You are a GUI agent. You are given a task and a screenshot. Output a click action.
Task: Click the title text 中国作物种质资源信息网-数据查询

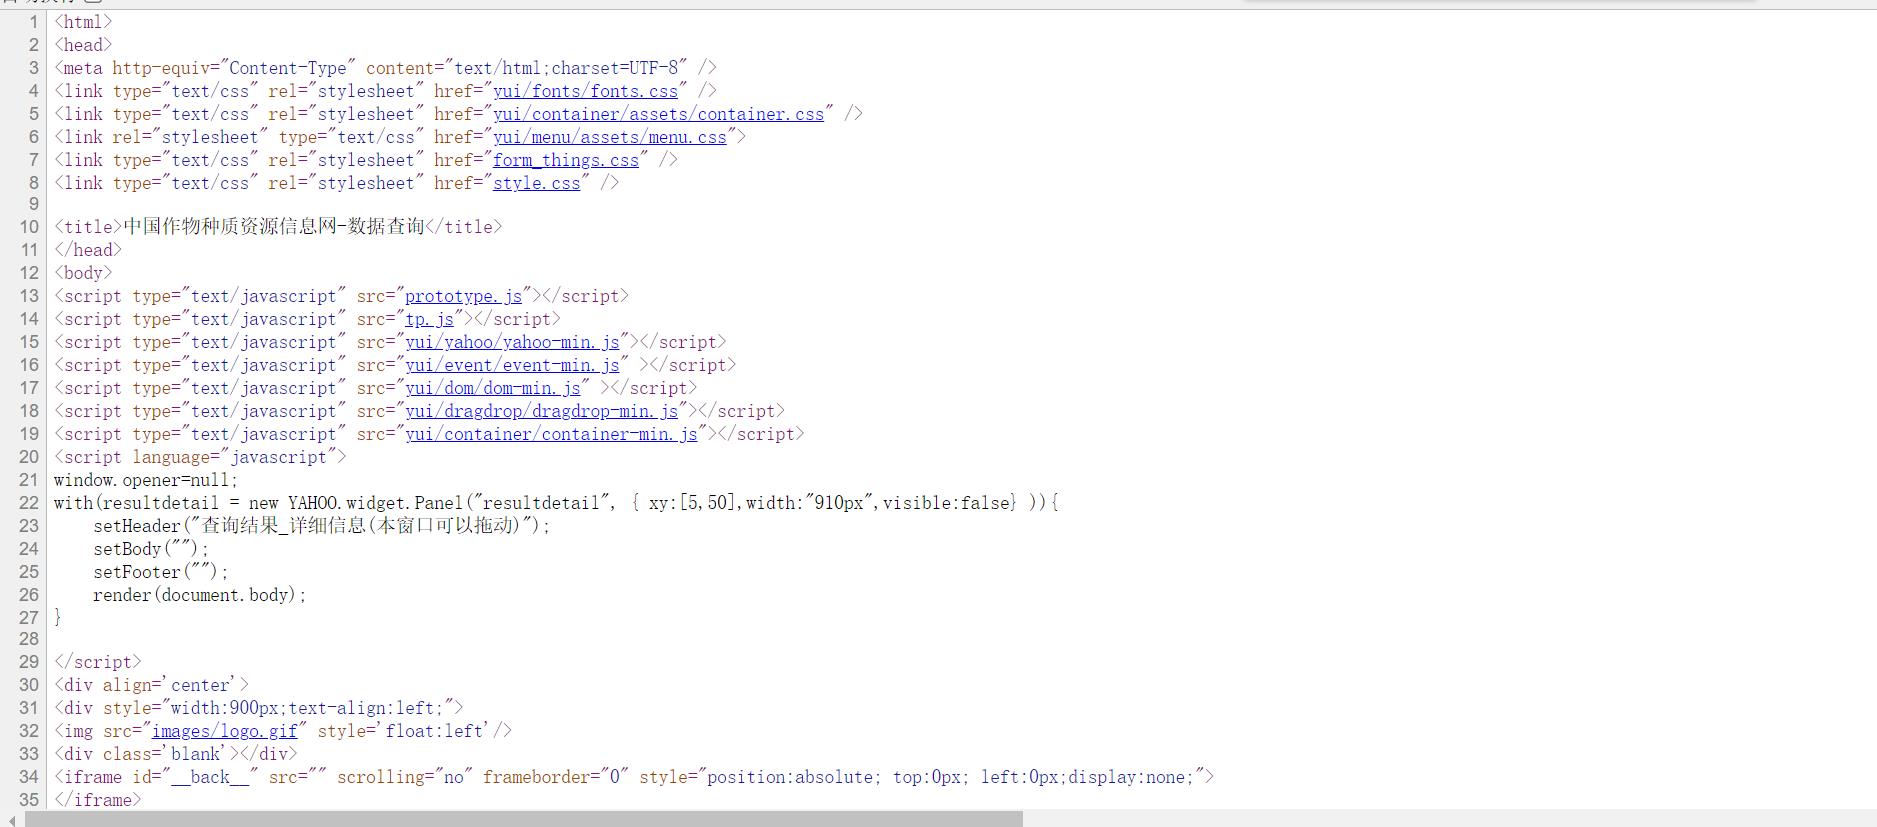pos(274,227)
